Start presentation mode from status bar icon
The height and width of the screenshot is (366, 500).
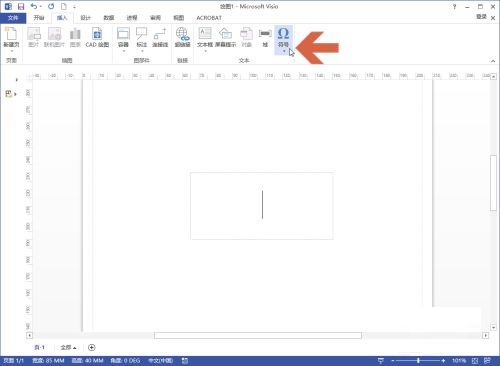pyautogui.click(x=380, y=360)
